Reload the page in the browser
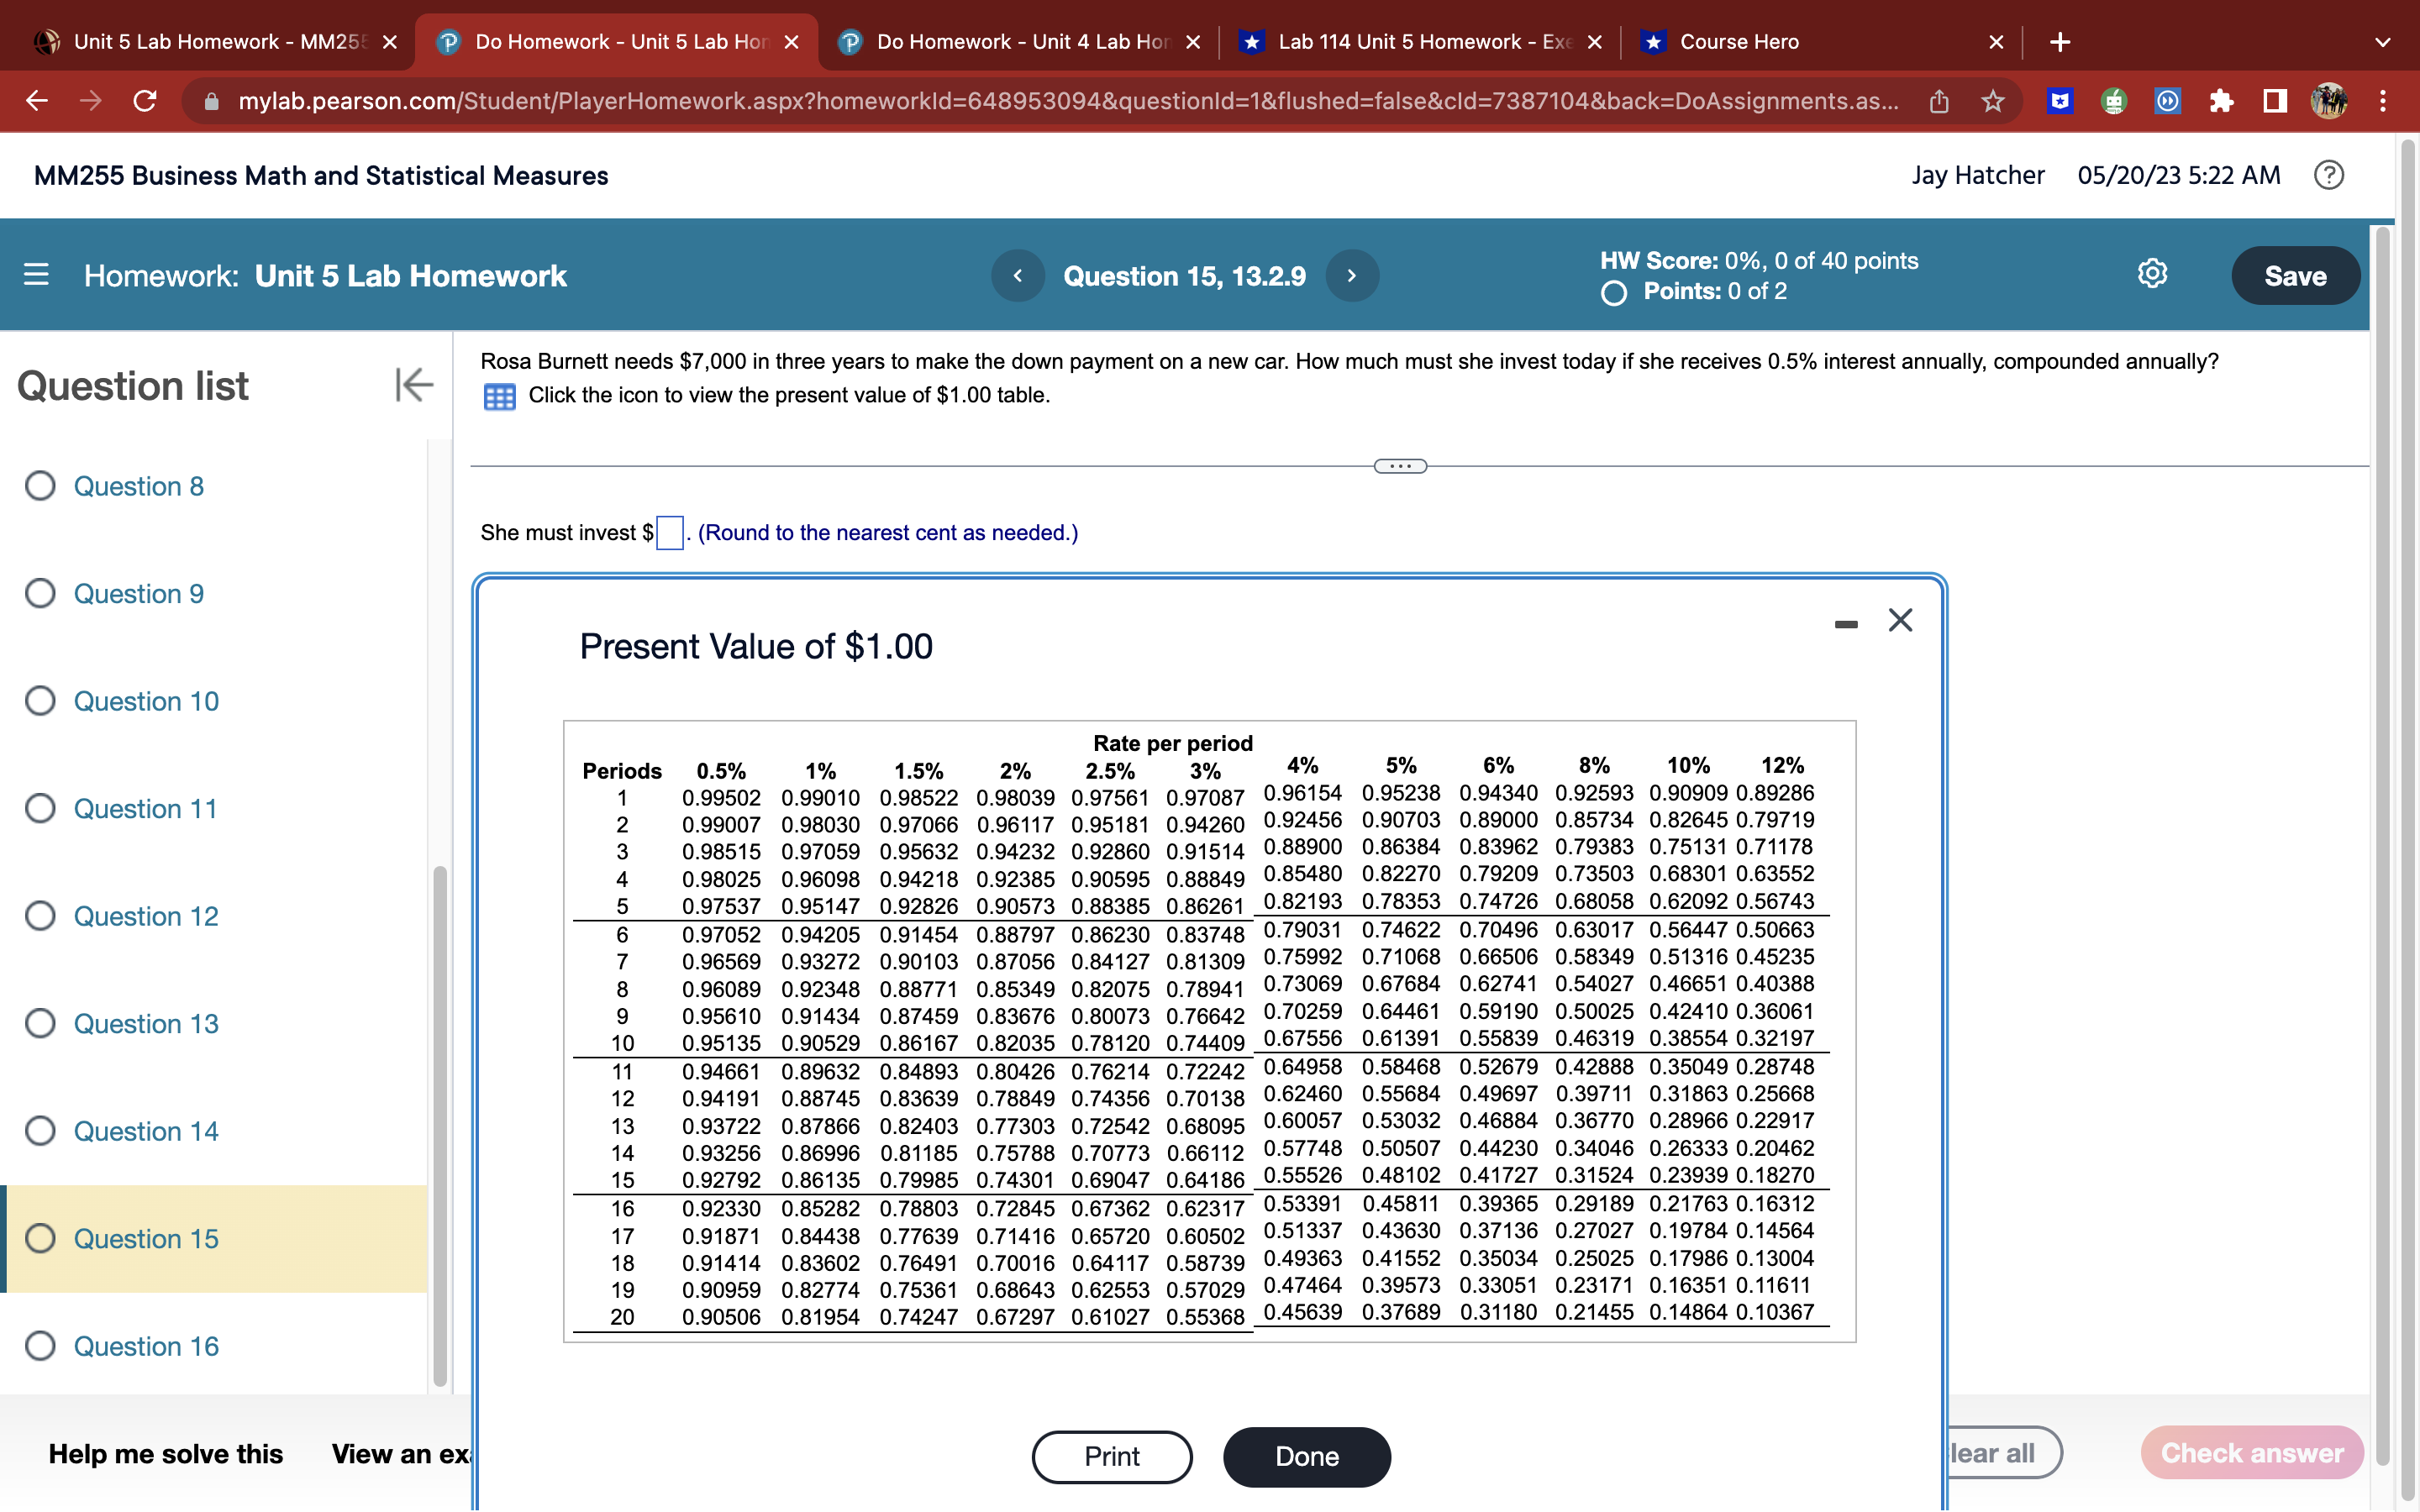 [145, 101]
